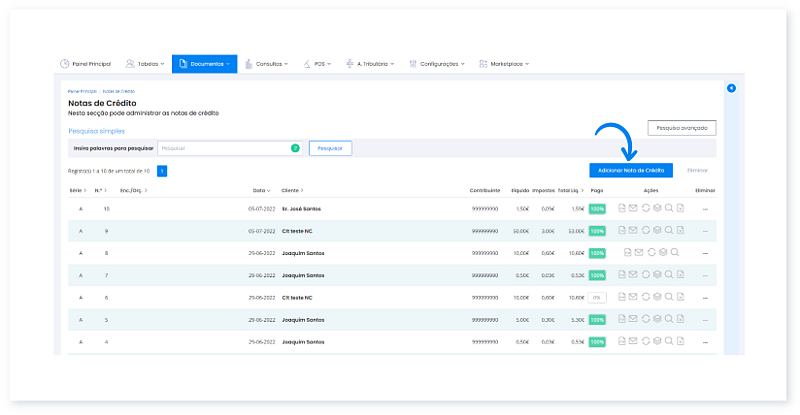Sort table by the Série column header
Image resolution: width=800 pixels, height=415 pixels.
(78, 190)
